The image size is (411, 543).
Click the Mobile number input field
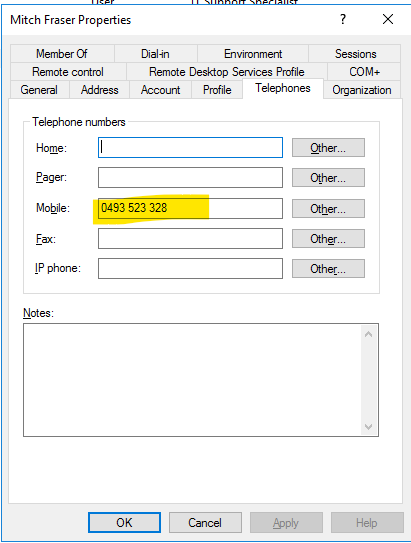190,208
